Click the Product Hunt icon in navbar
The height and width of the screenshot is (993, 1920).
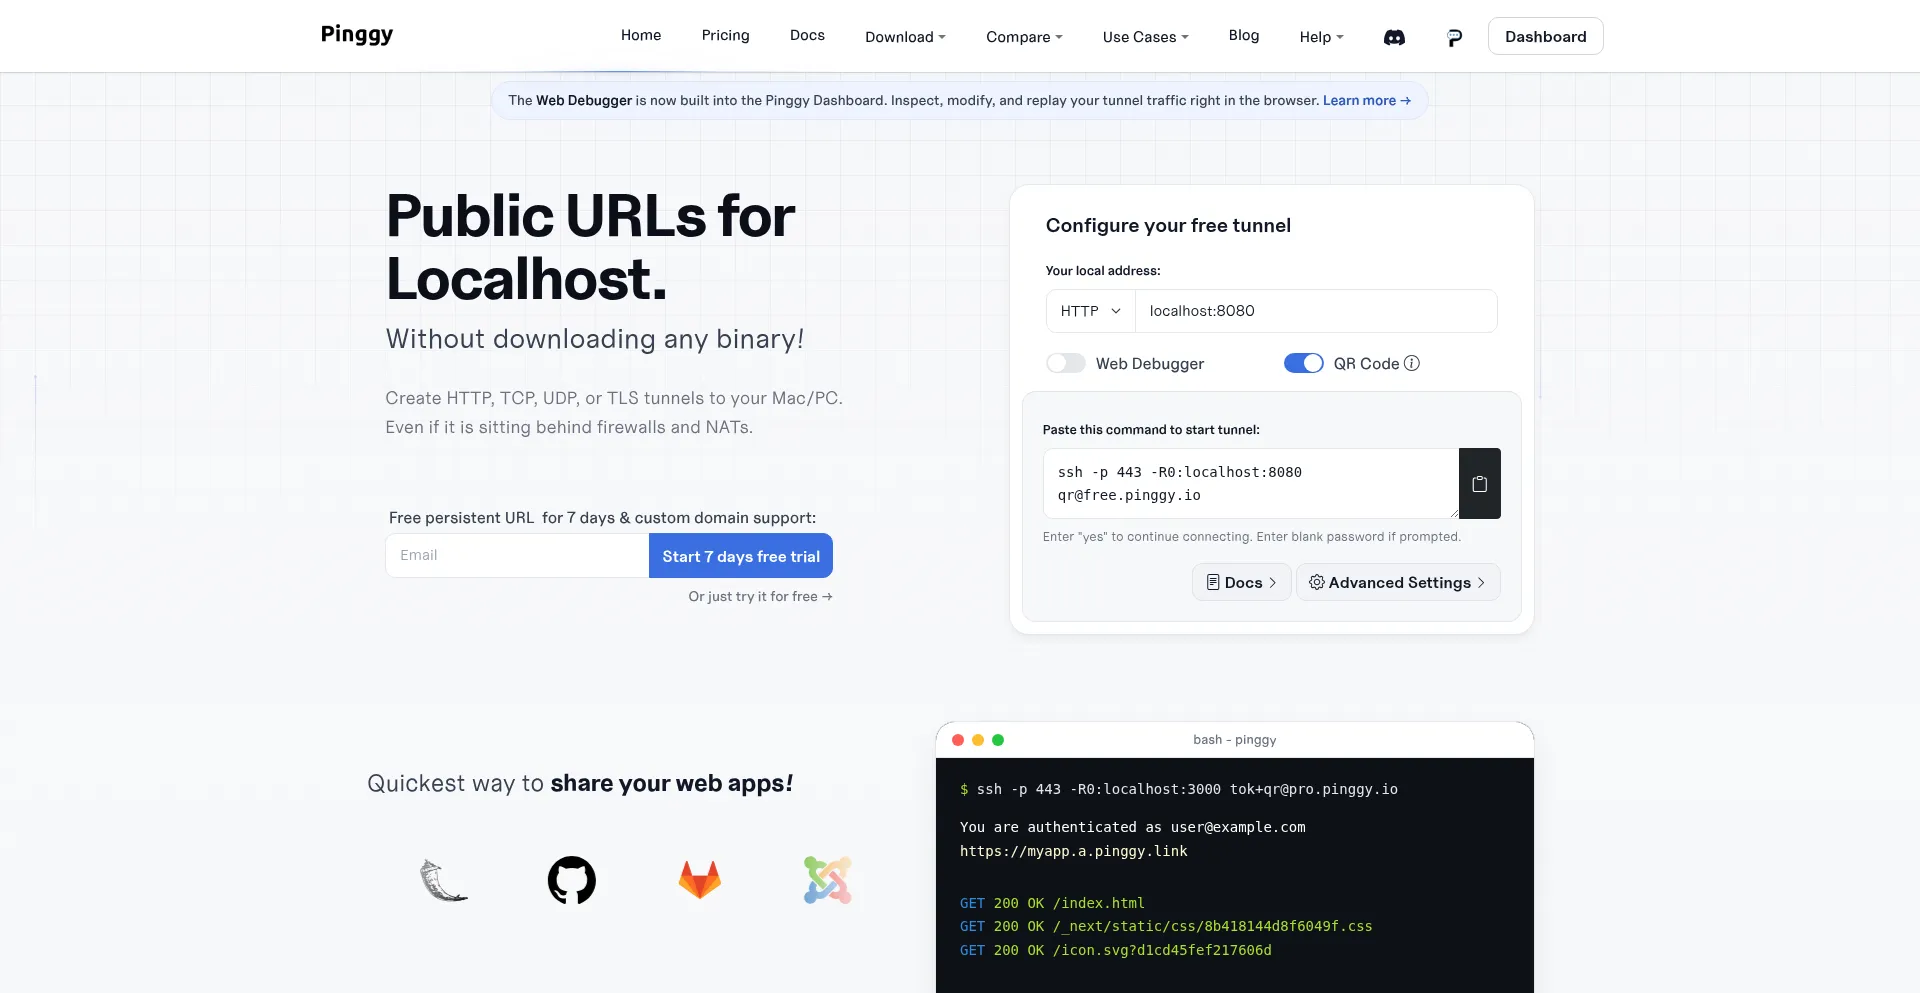pyautogui.click(x=1454, y=37)
